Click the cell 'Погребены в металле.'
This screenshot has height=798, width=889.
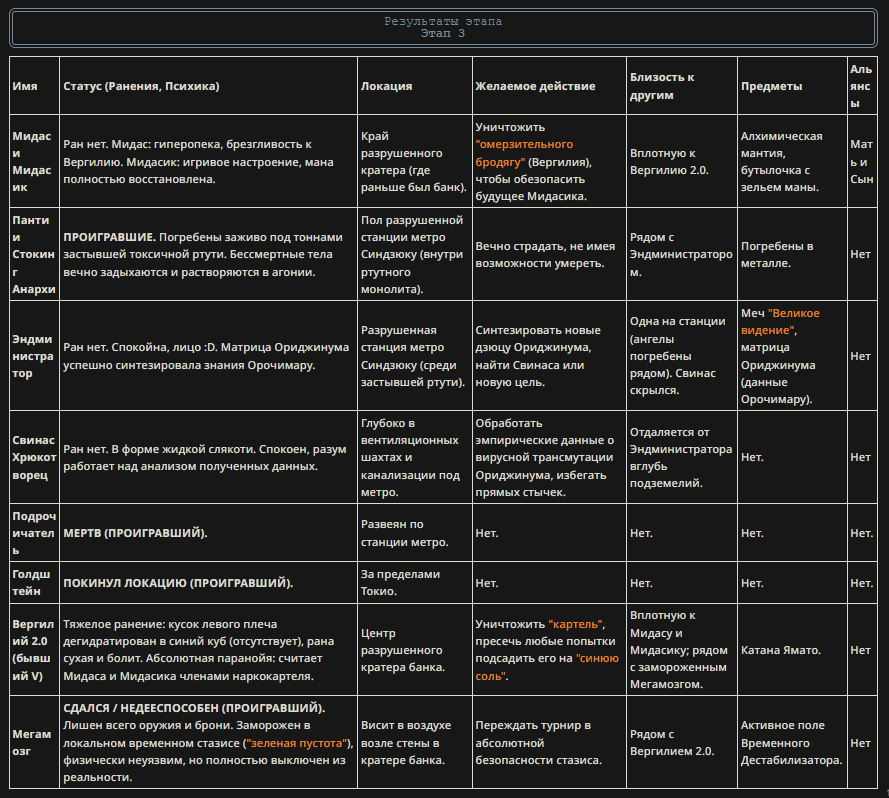(x=793, y=254)
